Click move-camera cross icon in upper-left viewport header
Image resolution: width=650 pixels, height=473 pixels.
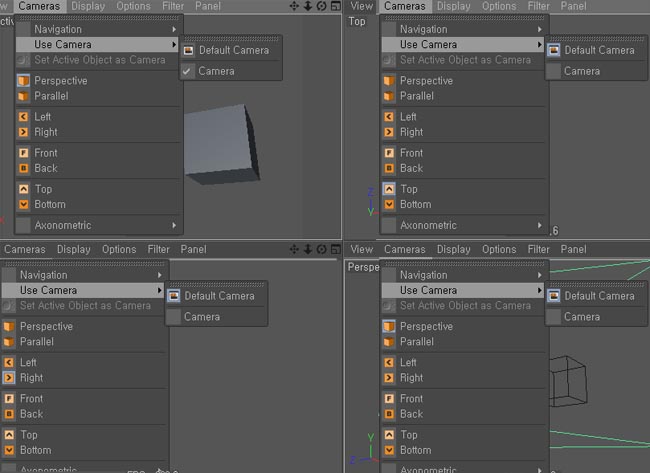pyautogui.click(x=294, y=6)
